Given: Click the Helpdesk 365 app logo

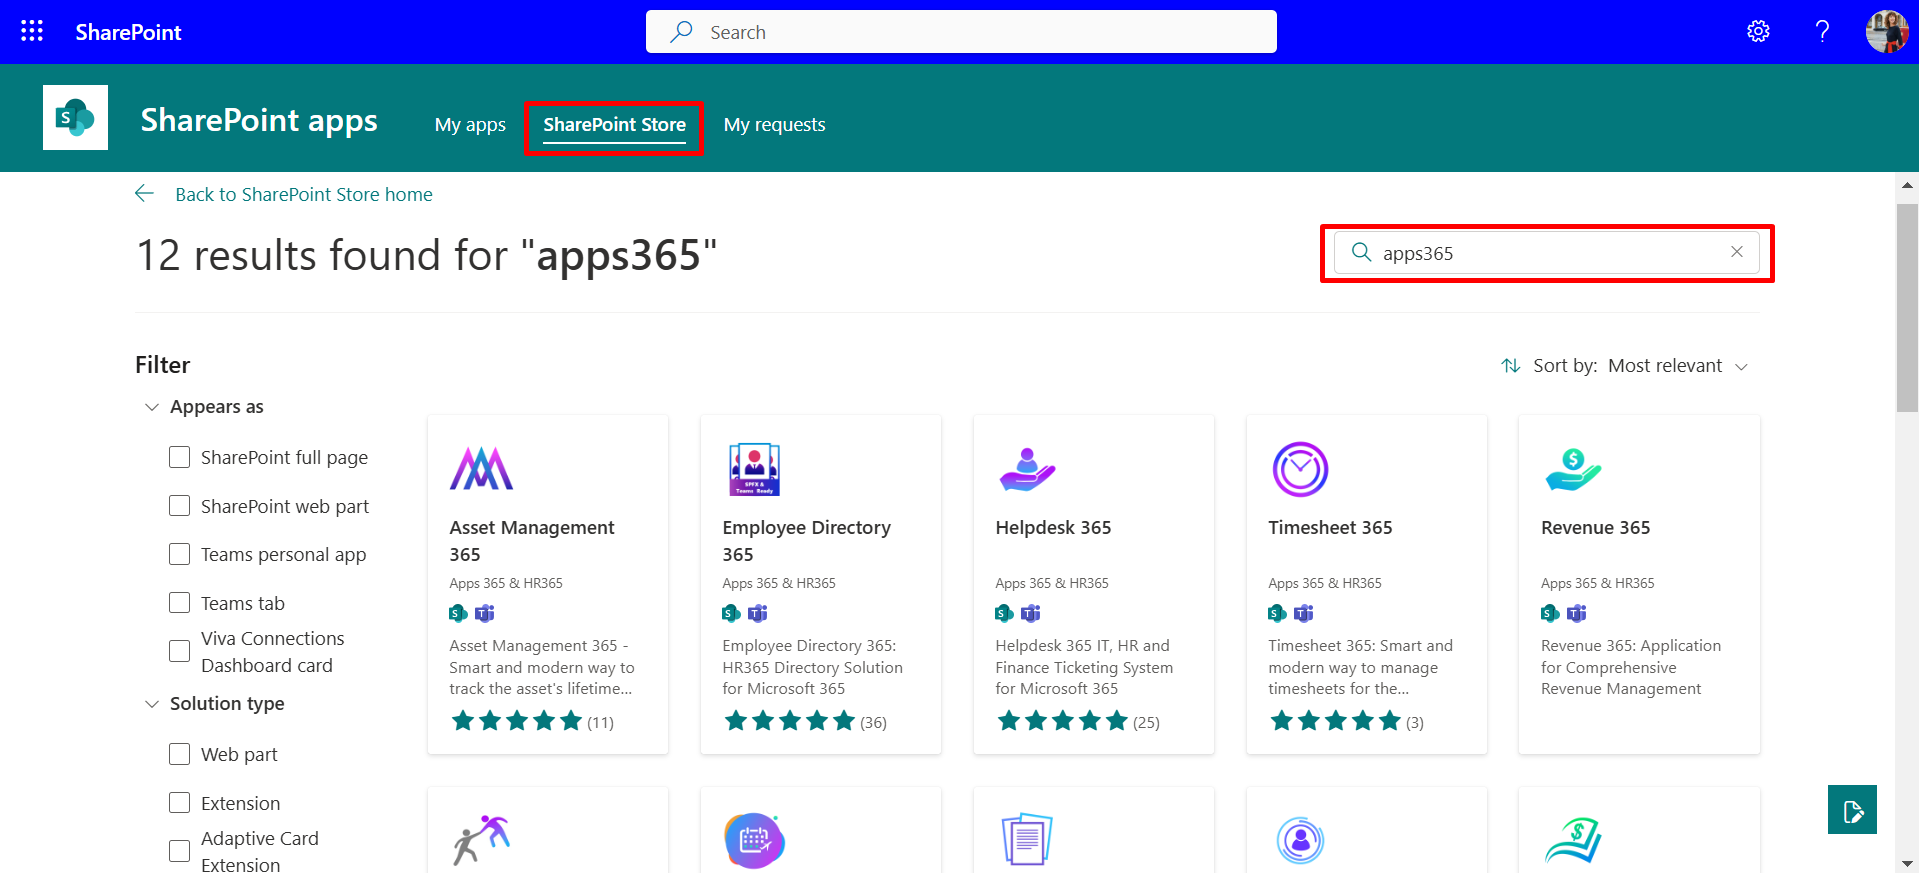Looking at the screenshot, I should coord(1027,469).
